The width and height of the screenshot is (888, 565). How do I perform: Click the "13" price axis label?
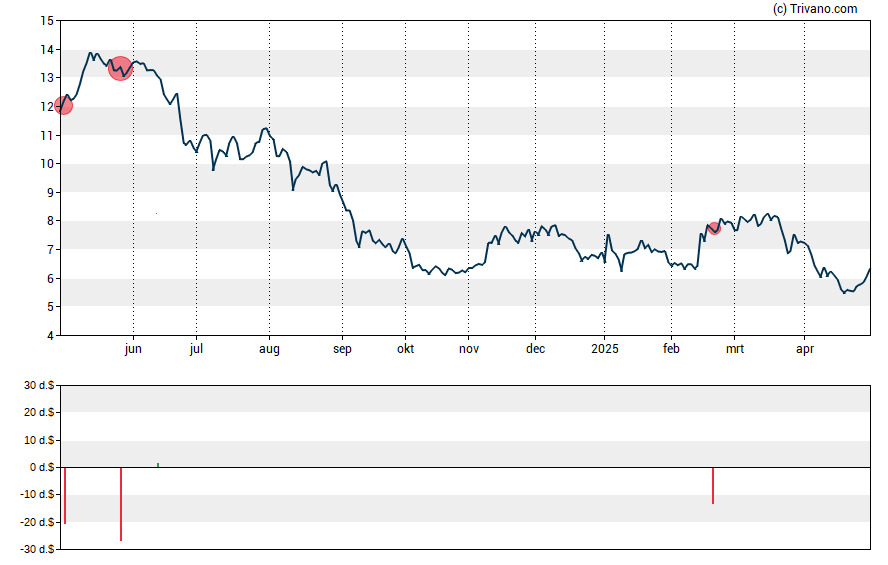click(x=47, y=78)
